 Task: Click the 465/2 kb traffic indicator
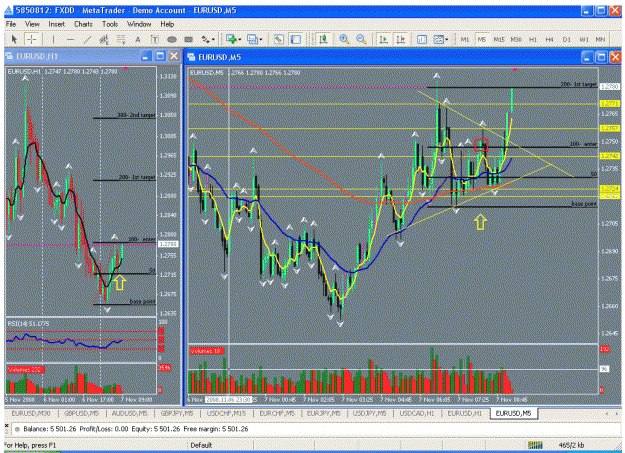tap(572, 445)
